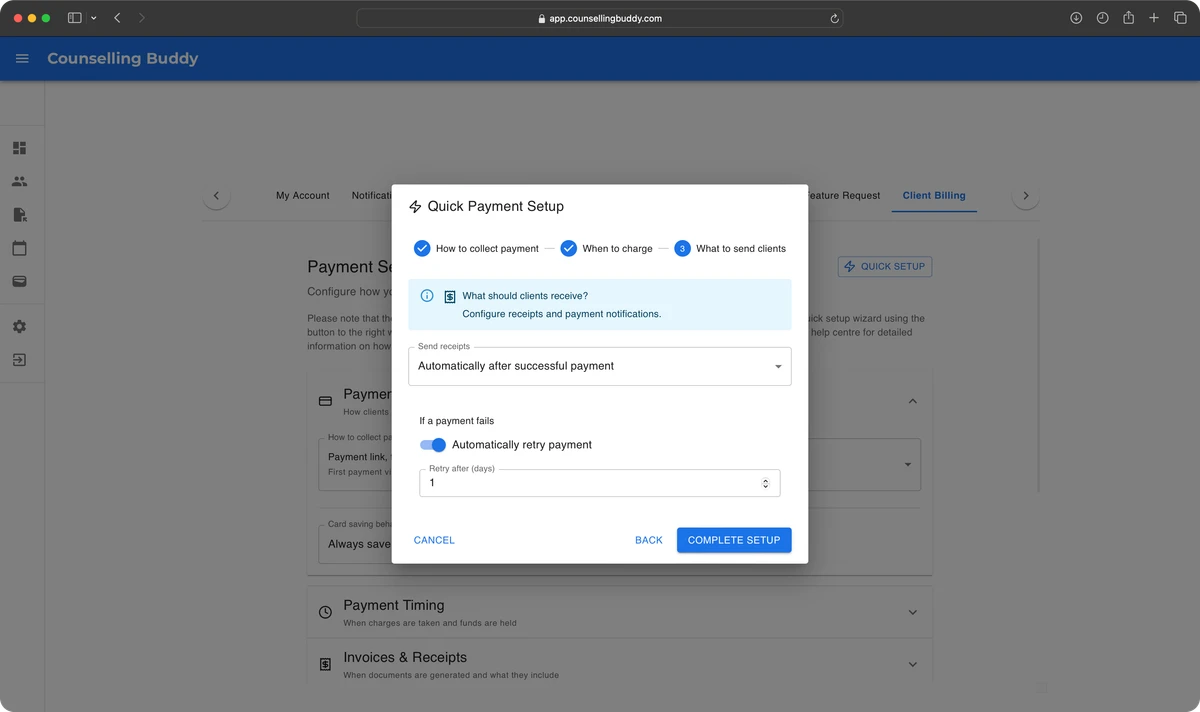Expand the Invoices & Receipts section
The height and width of the screenshot is (712, 1200).
click(619, 664)
